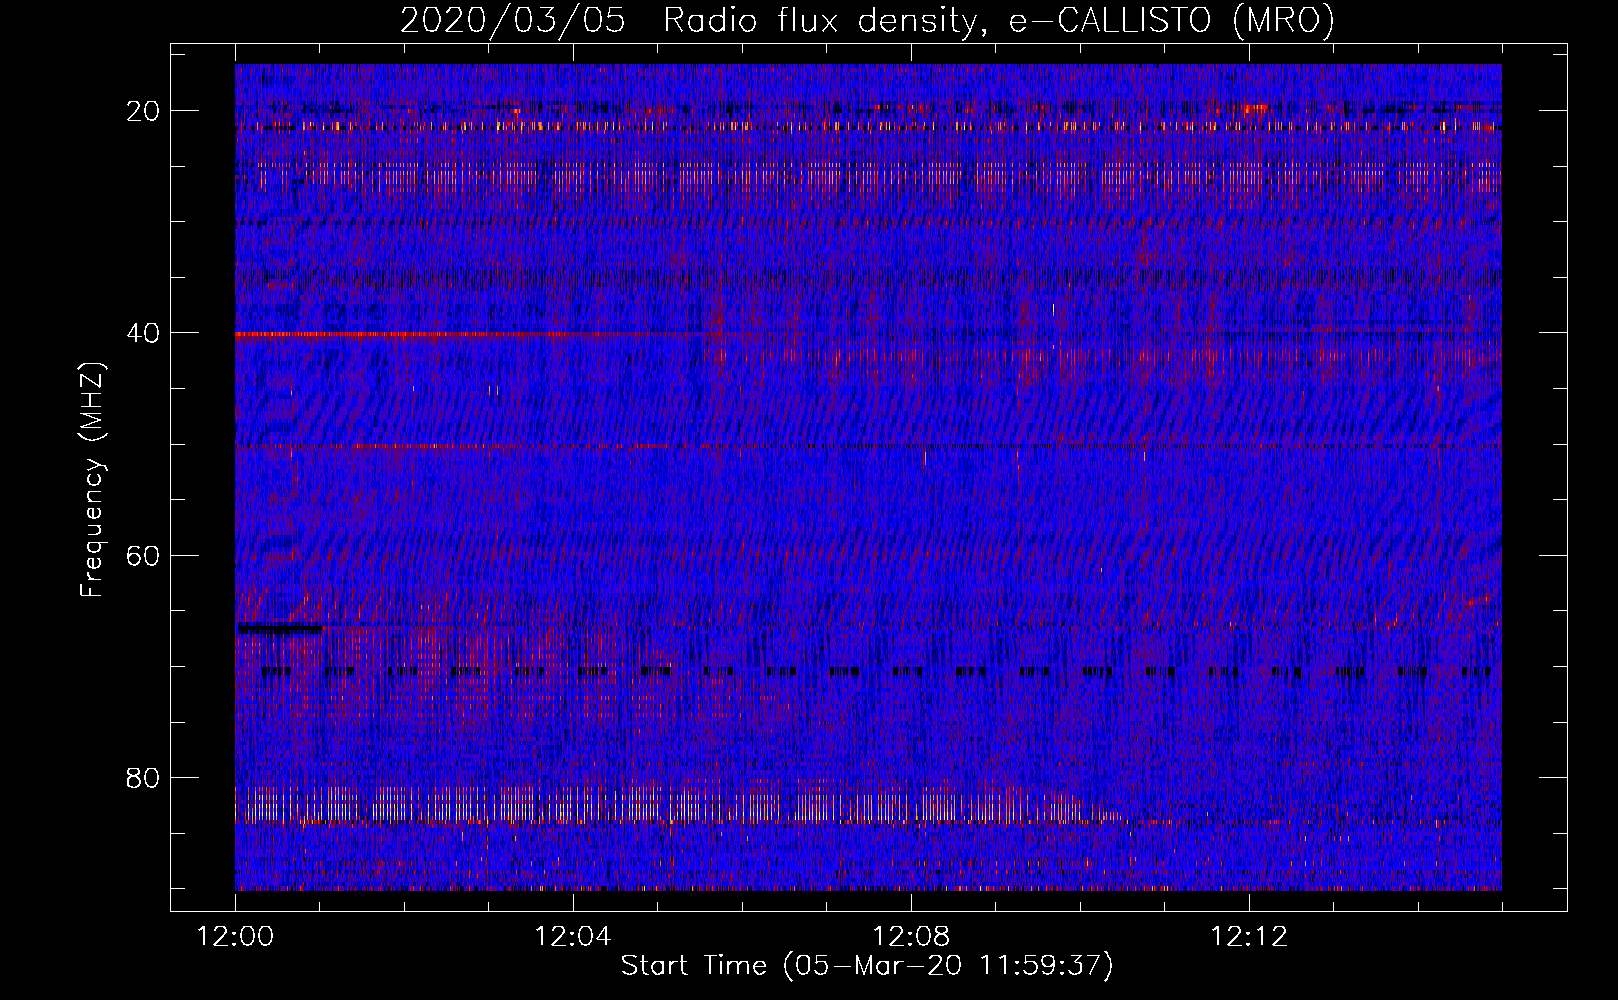Click the time tick label '12:00'

pos(235,937)
